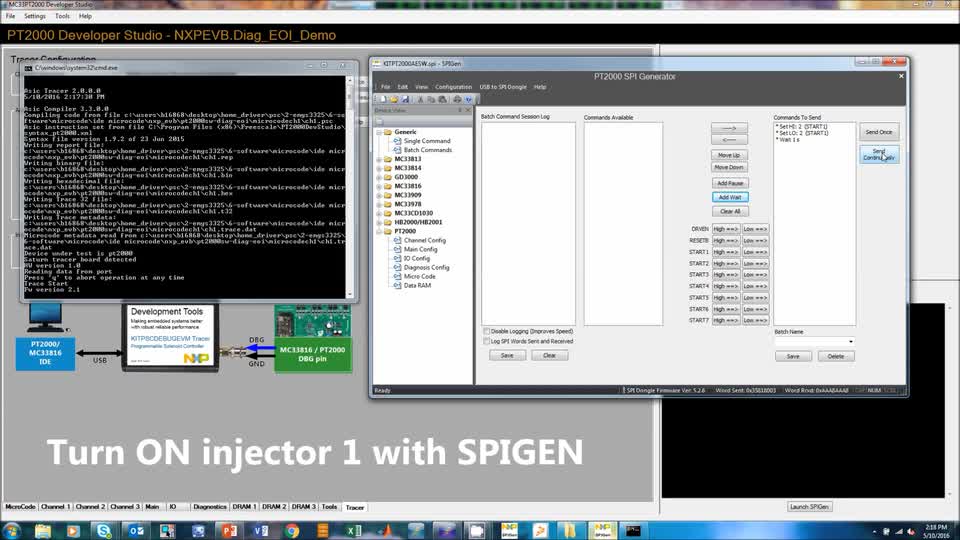Switch to the Diagnostics tab
This screenshot has width=960, height=540.
click(210, 507)
